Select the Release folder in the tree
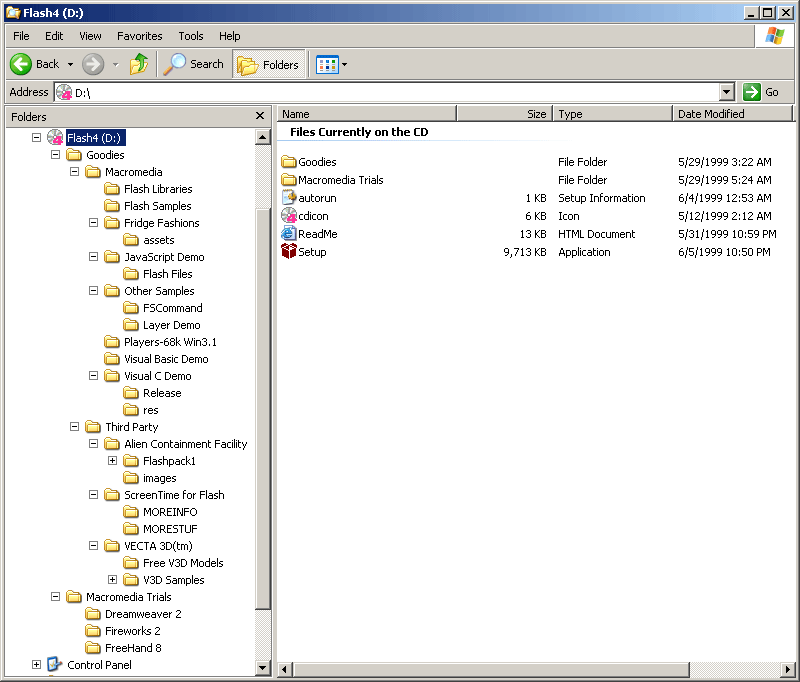The image size is (800, 682). 153,393
